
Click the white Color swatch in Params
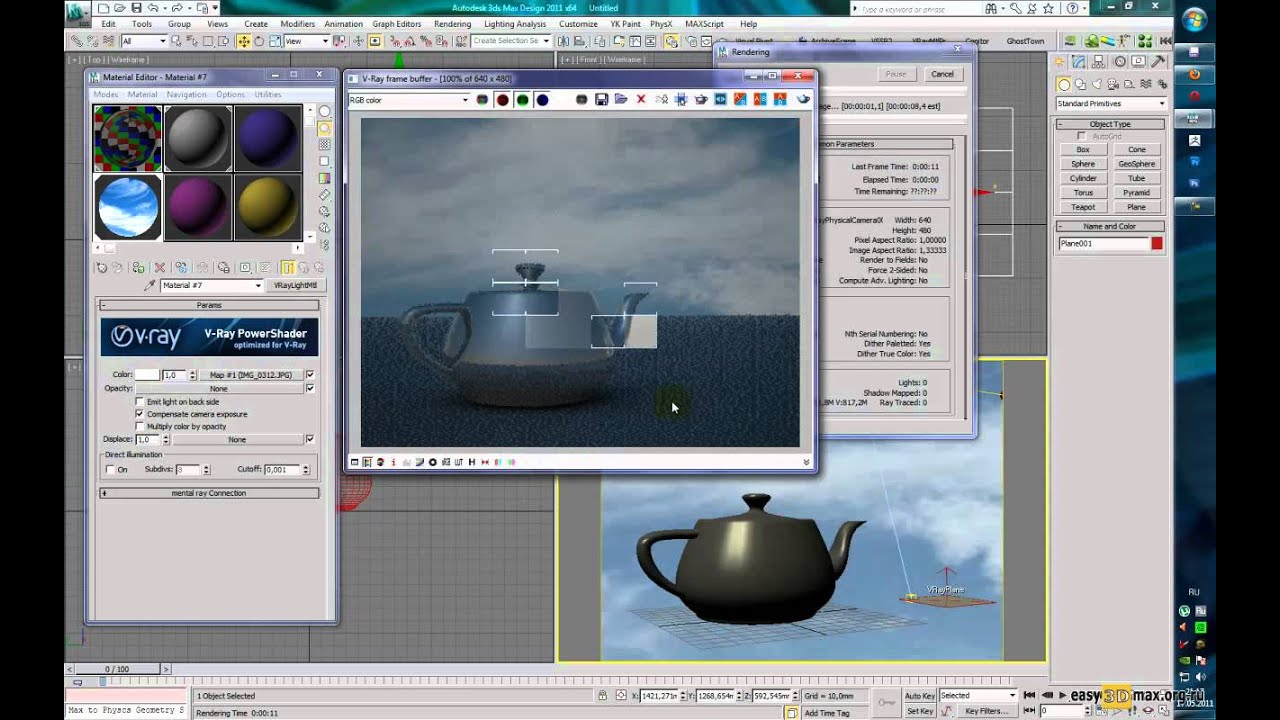pyautogui.click(x=147, y=375)
